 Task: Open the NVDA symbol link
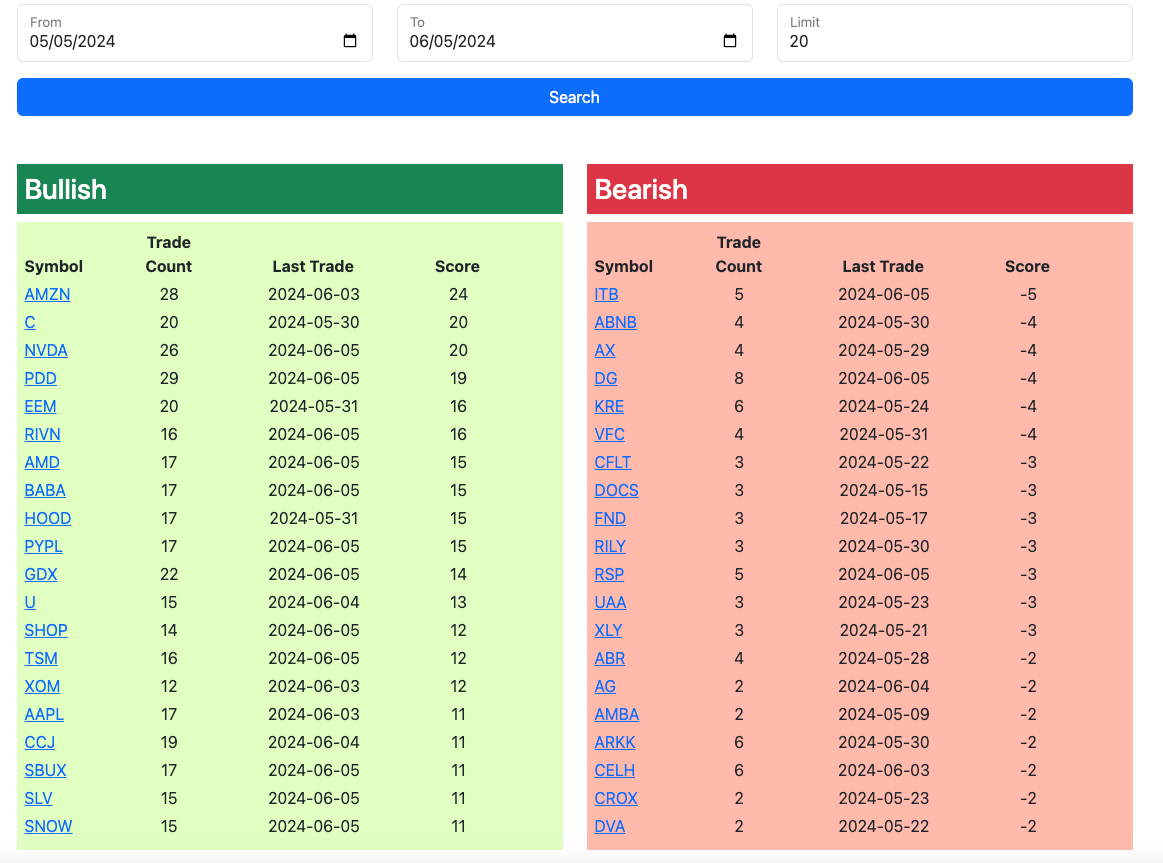(x=46, y=351)
